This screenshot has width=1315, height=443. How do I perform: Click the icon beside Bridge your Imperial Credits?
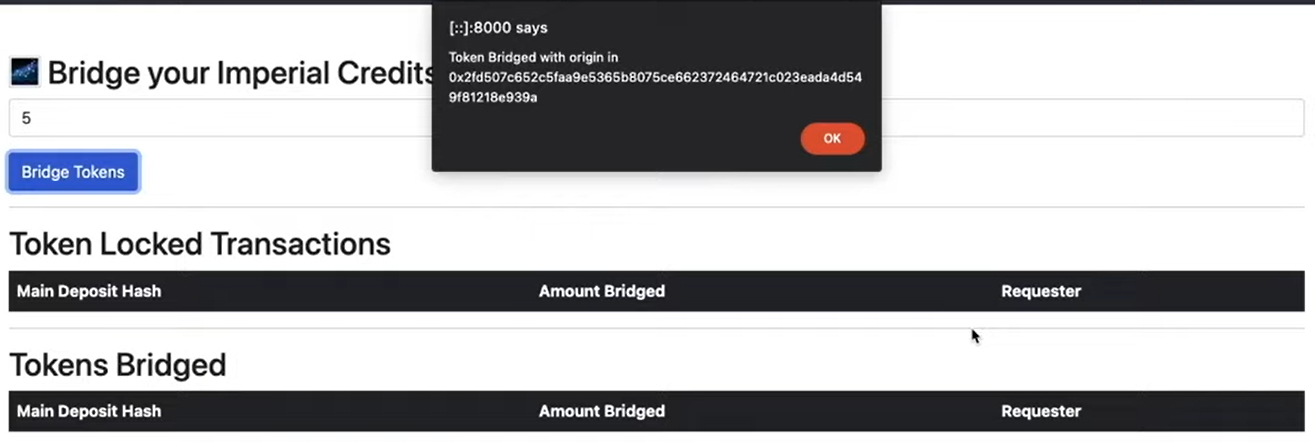click(x=25, y=72)
